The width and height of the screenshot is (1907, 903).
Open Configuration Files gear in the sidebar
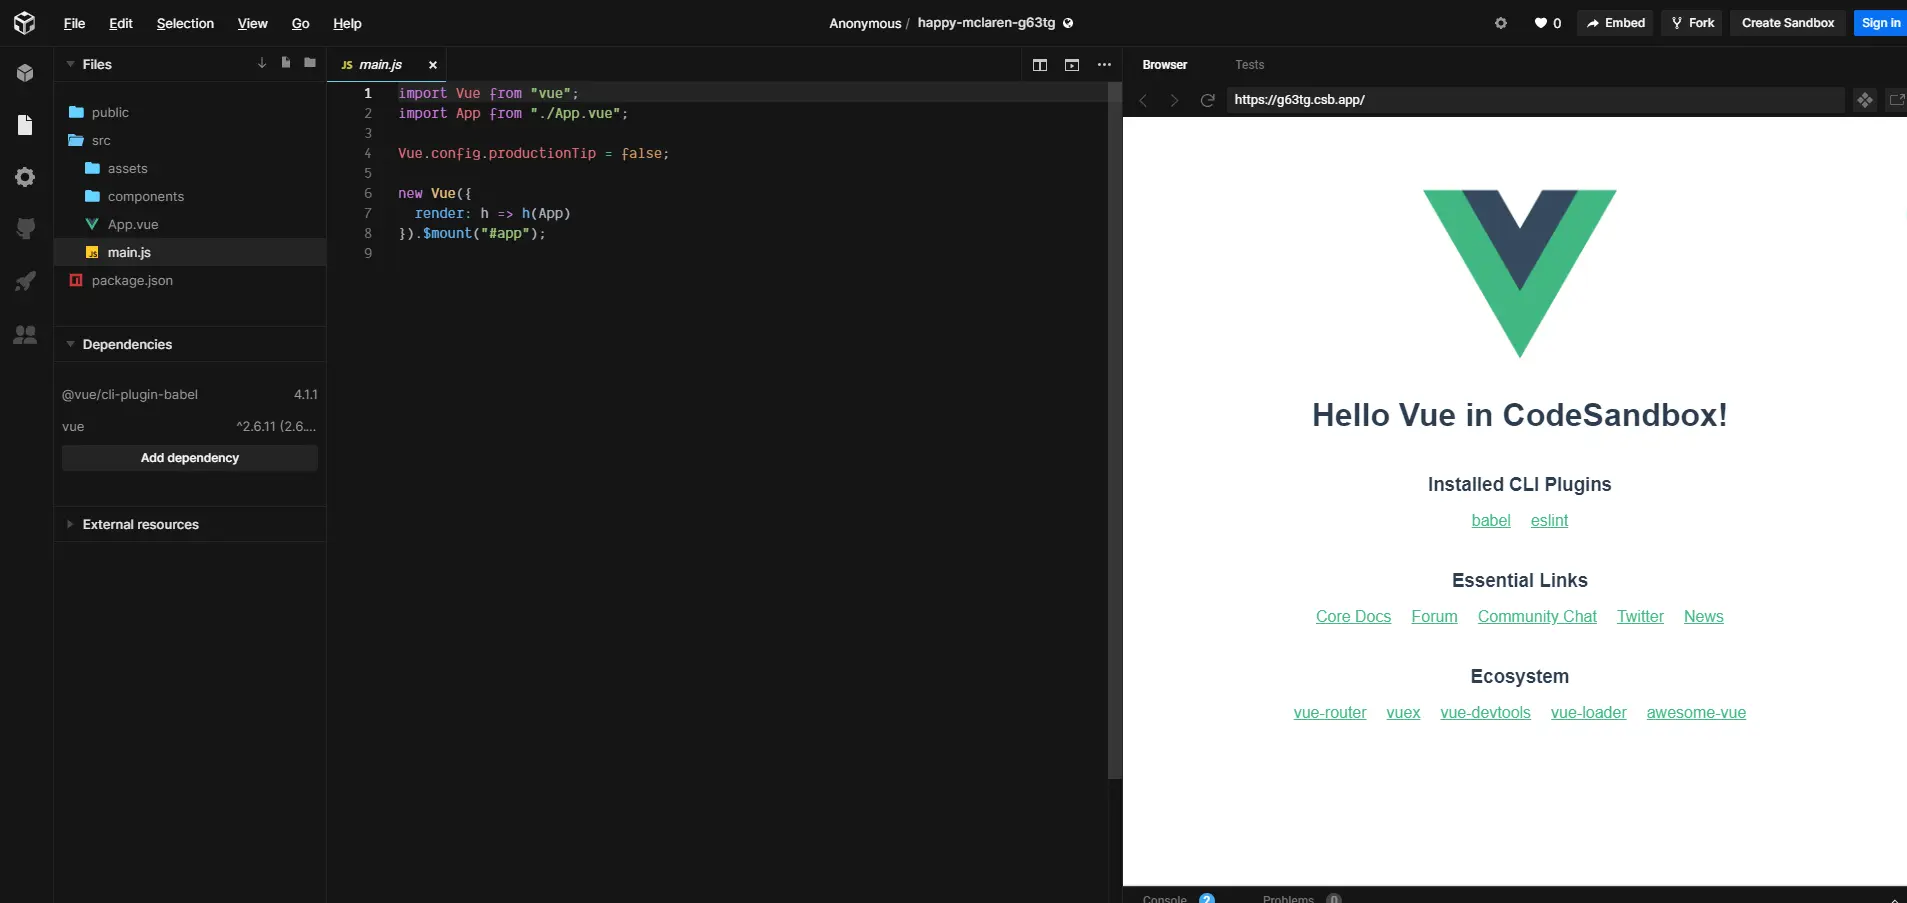pyautogui.click(x=25, y=177)
